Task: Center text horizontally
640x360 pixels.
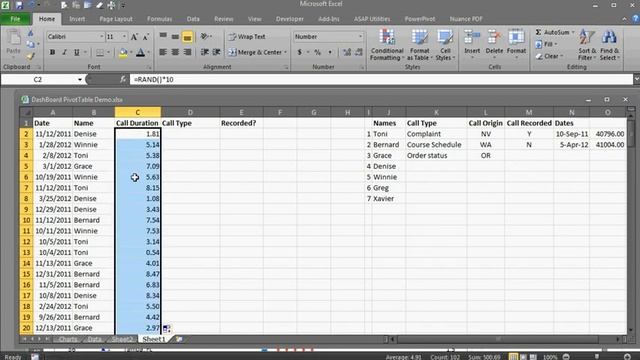Action: click(x=175, y=52)
